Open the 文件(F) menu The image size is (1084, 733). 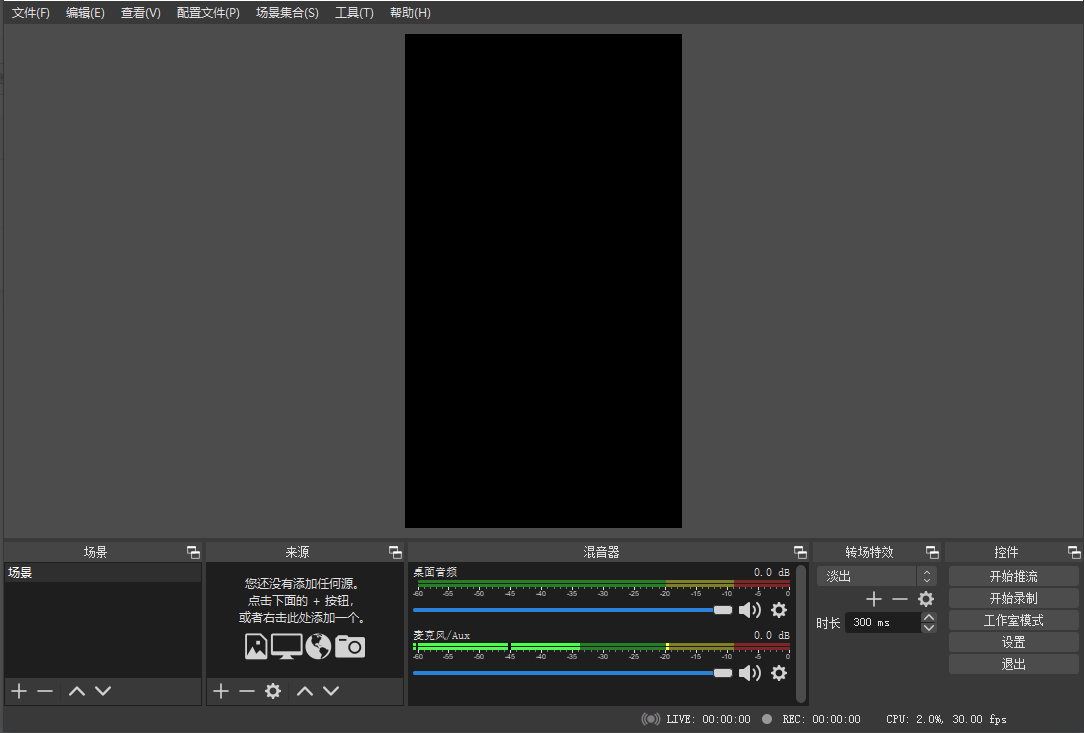click(31, 13)
